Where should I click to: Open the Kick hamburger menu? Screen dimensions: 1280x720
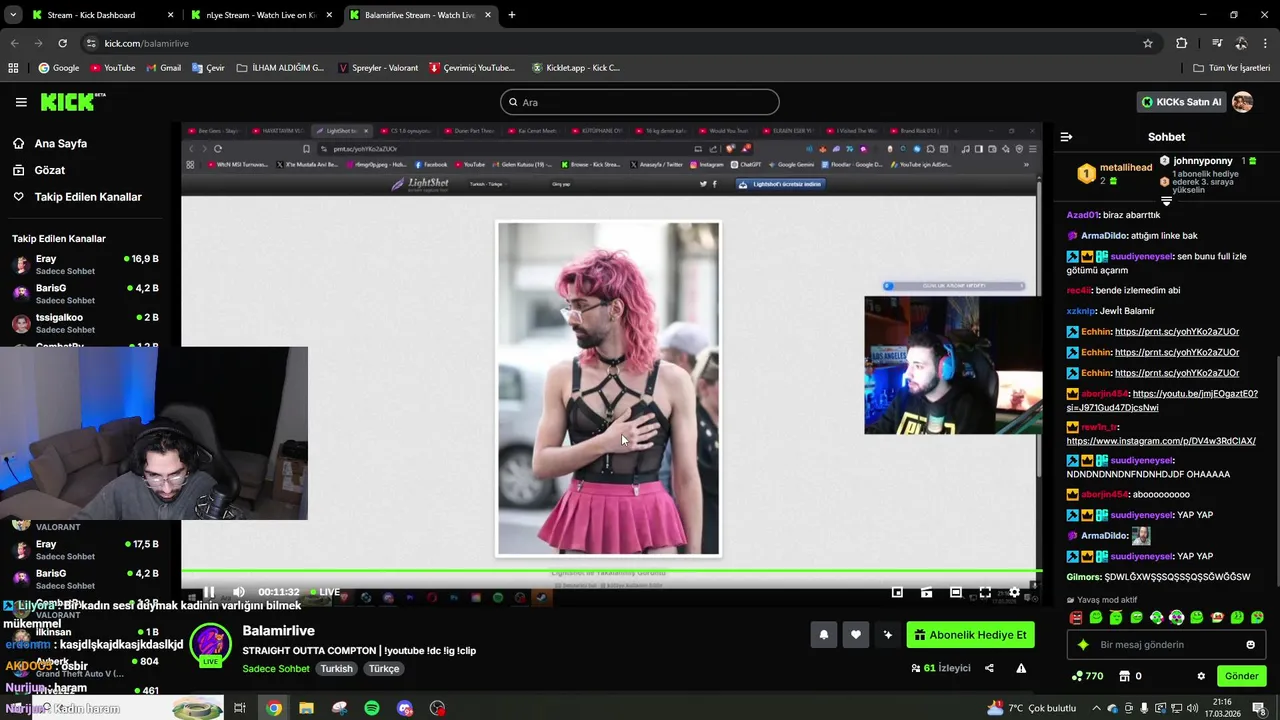click(21, 102)
